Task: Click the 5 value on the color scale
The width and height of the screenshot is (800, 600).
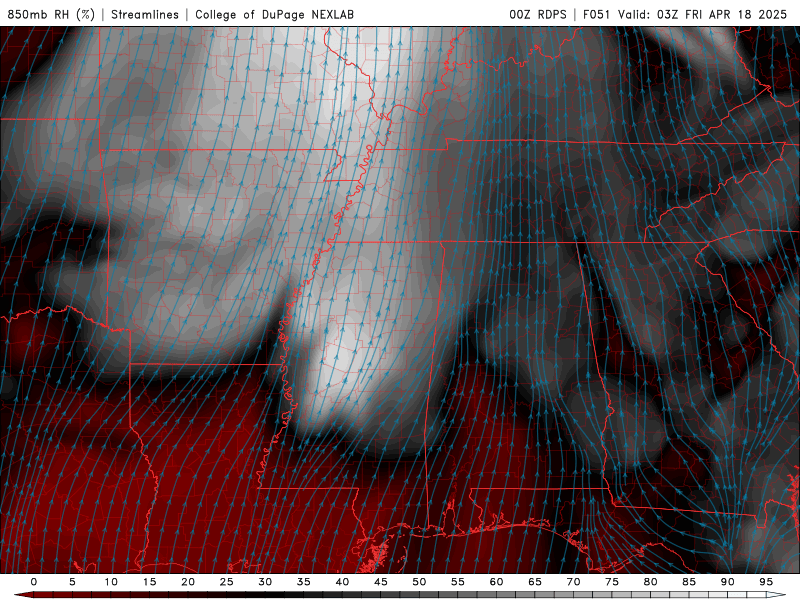Action: (x=72, y=582)
